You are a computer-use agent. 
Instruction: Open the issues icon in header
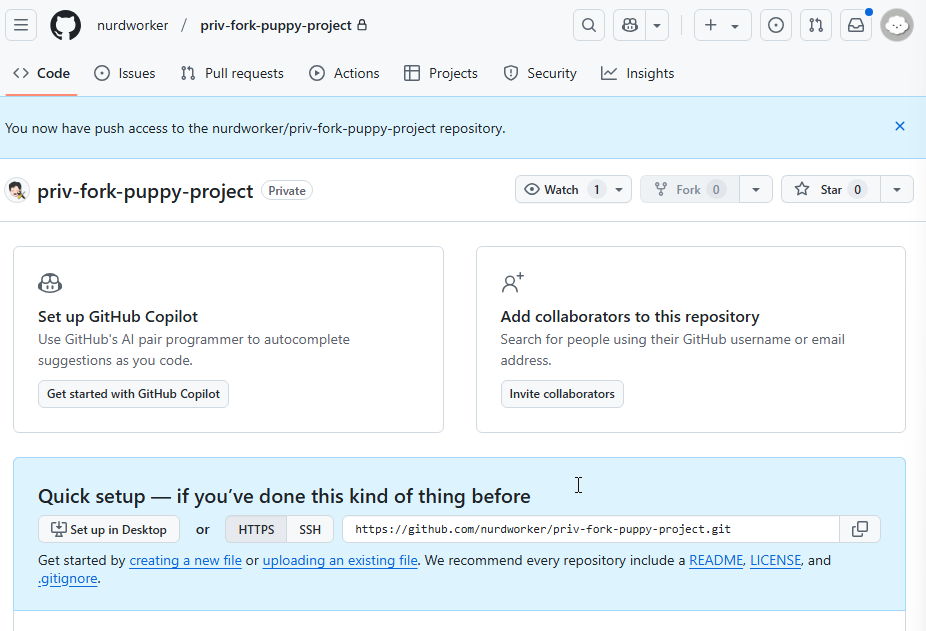[x=776, y=25]
